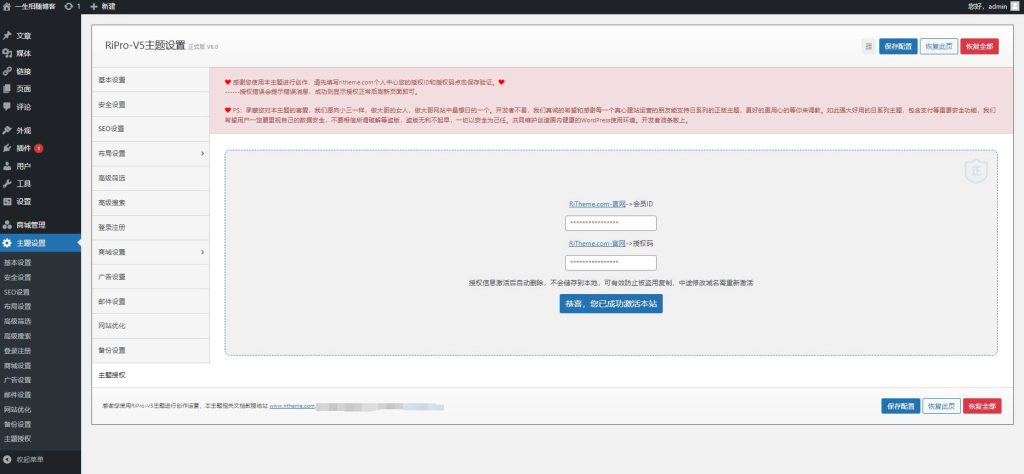This screenshot has height=474, width=1024.
Task: Click the 主题设置 gear icon
Action: (7, 243)
